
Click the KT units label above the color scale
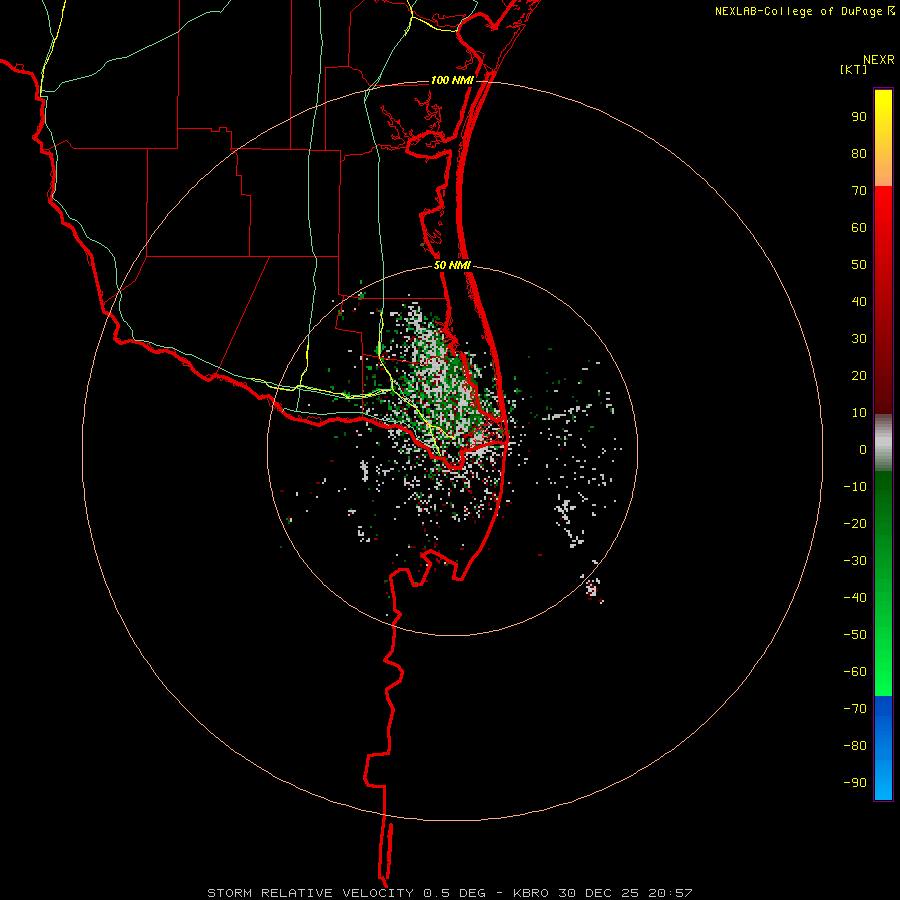[853, 69]
